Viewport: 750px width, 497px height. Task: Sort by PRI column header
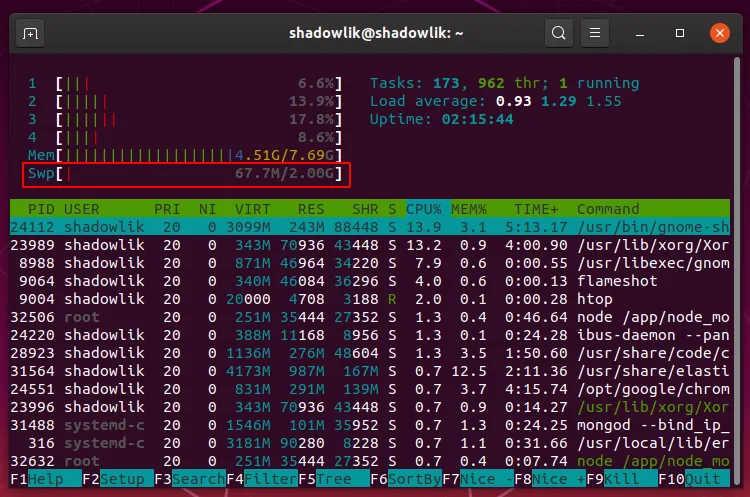point(167,209)
